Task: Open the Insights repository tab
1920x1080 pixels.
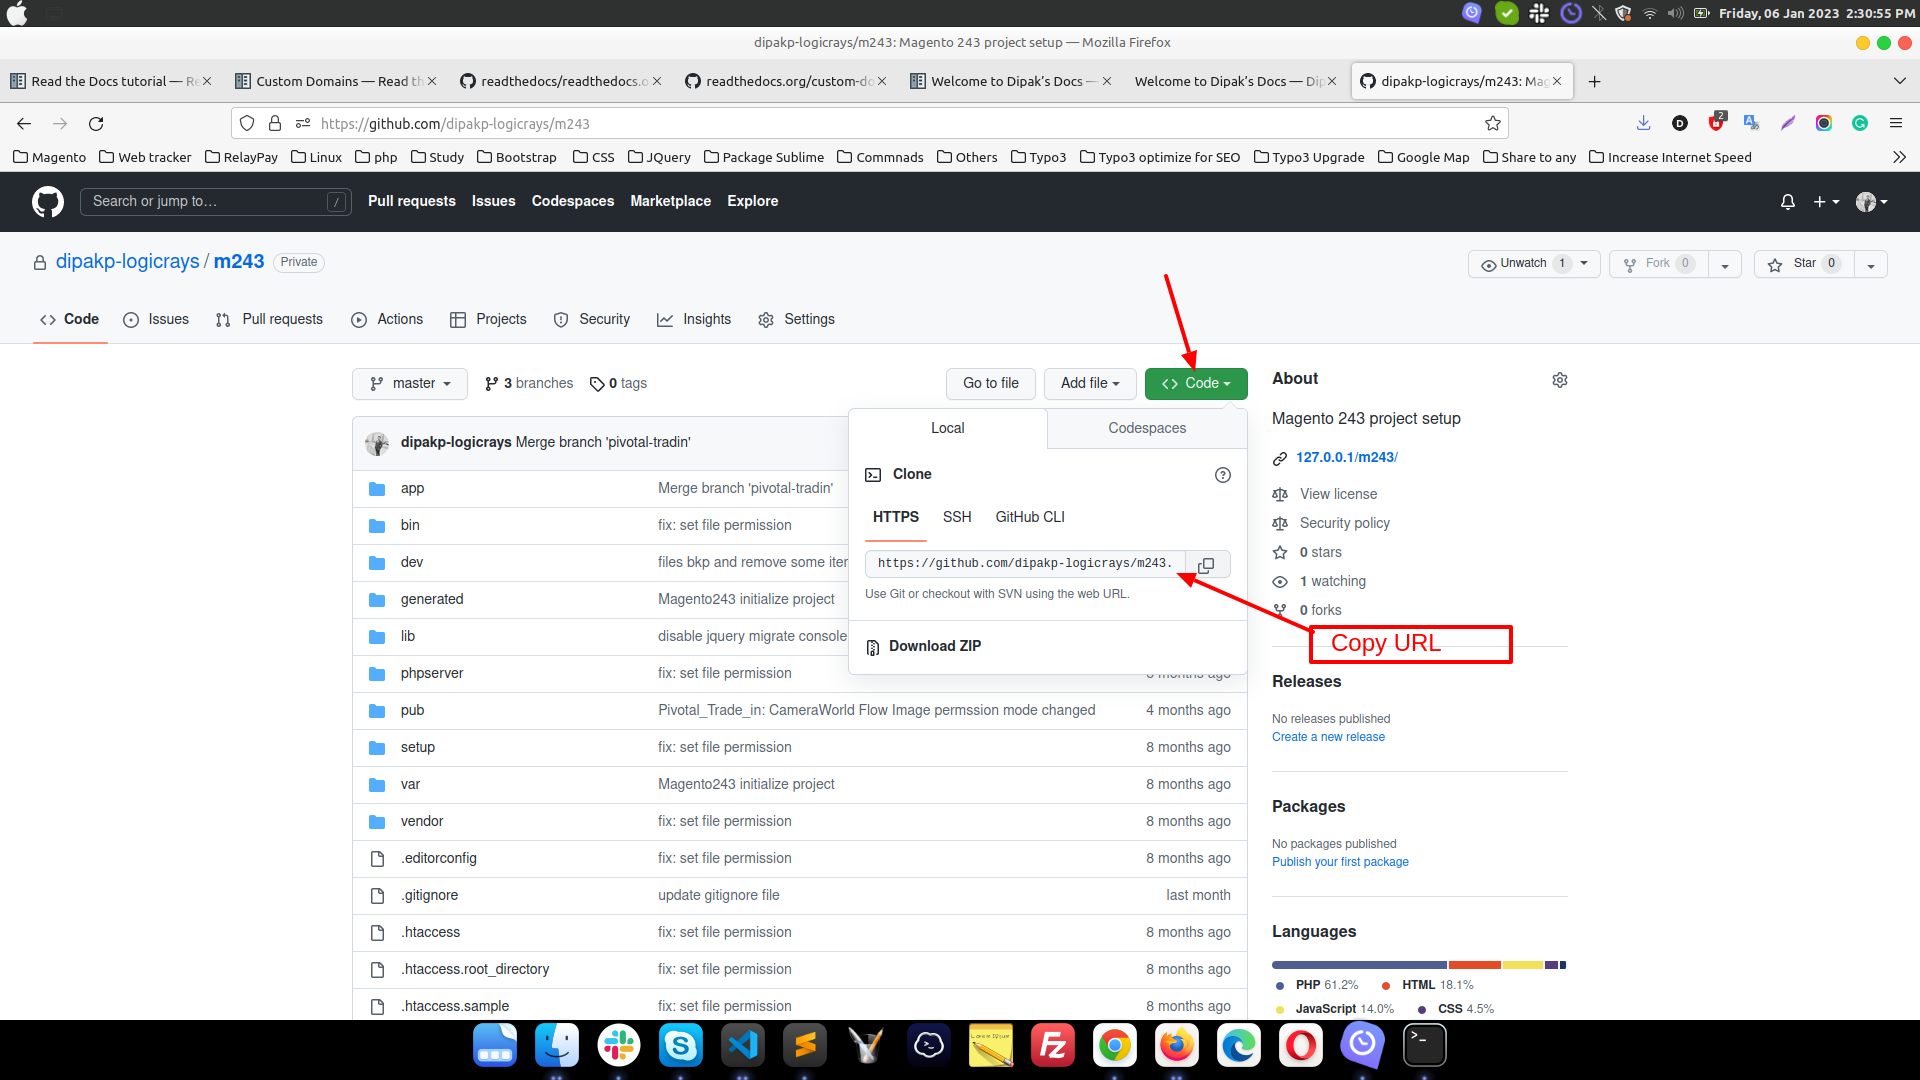Action: click(694, 320)
